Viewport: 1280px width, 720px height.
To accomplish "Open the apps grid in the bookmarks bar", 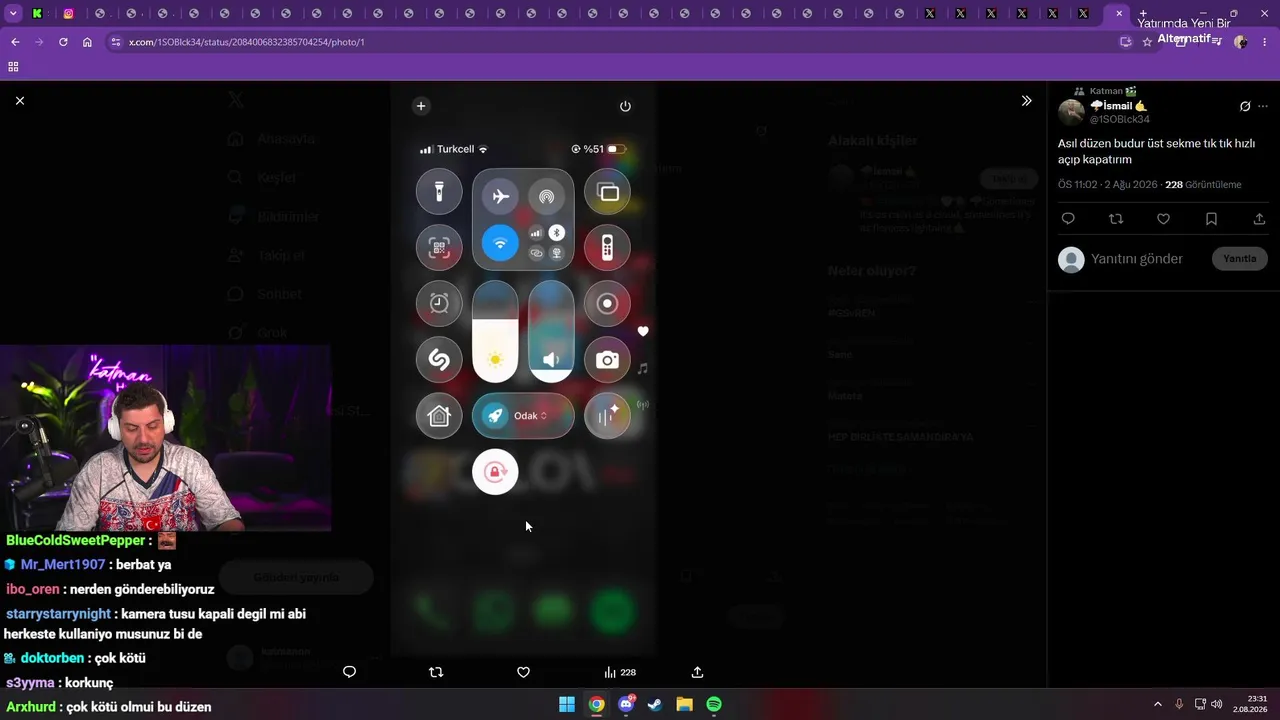I will point(13,67).
